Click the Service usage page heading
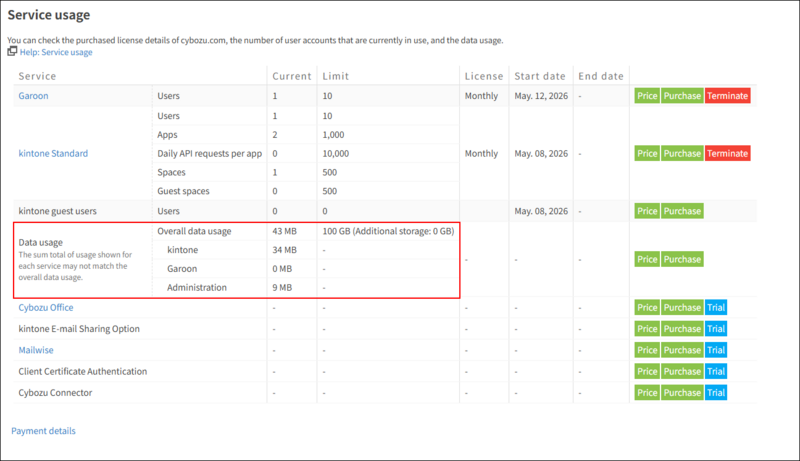The image size is (800, 461). [x=49, y=15]
